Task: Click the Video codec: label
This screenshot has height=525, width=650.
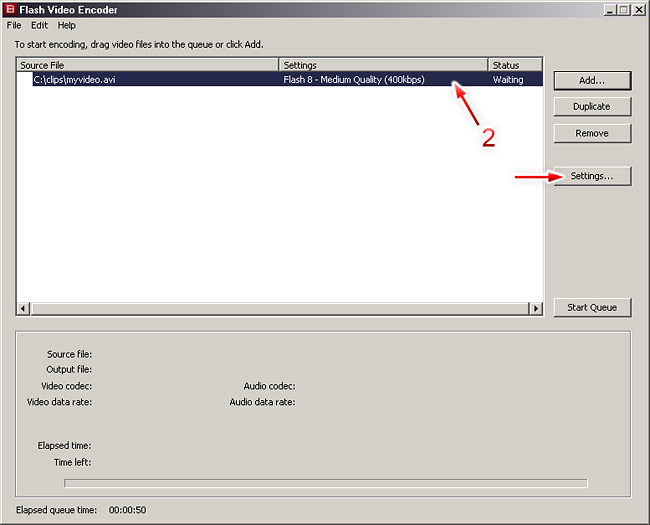Action: (x=66, y=386)
